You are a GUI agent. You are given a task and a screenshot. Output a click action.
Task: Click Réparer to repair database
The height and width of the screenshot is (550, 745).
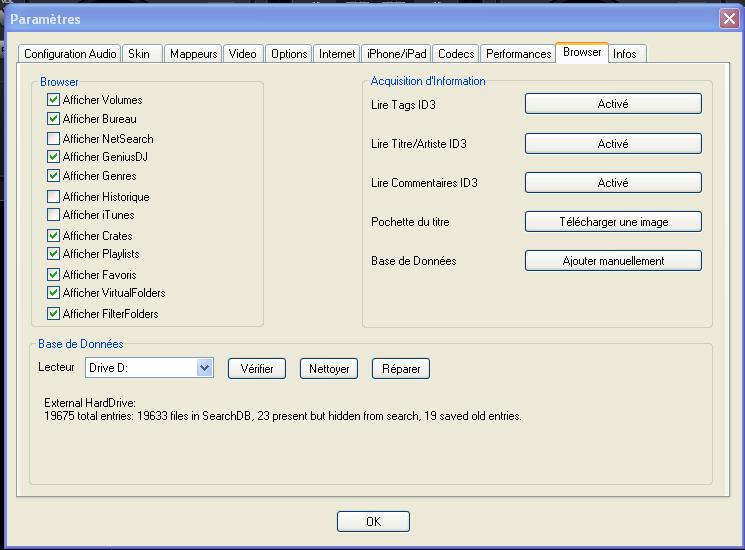401,369
